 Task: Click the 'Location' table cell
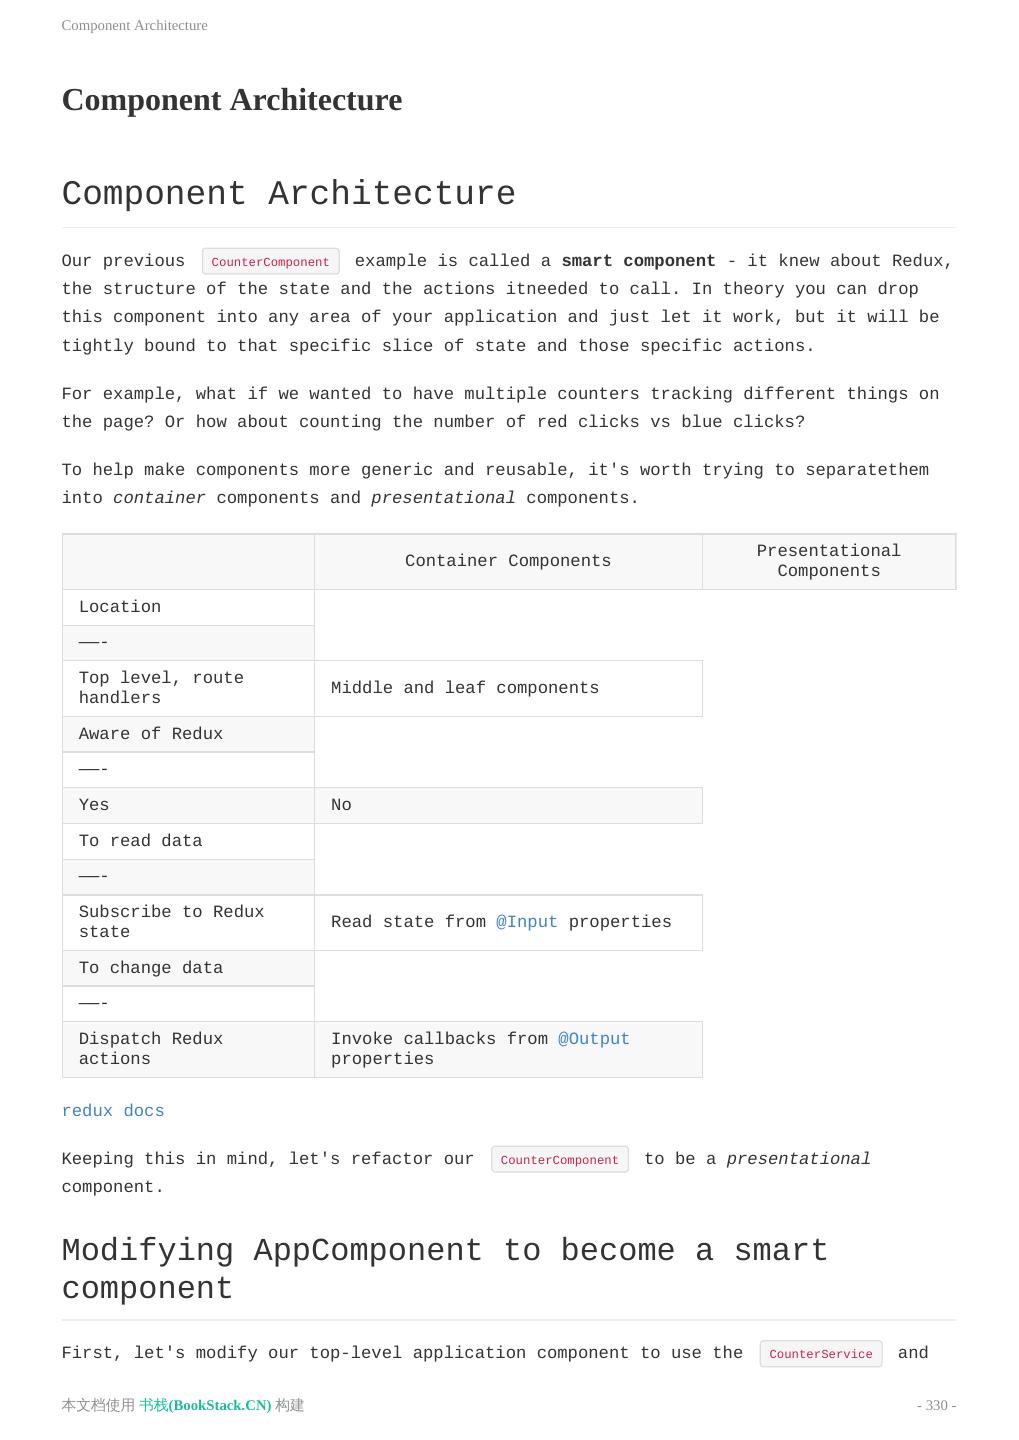point(120,607)
